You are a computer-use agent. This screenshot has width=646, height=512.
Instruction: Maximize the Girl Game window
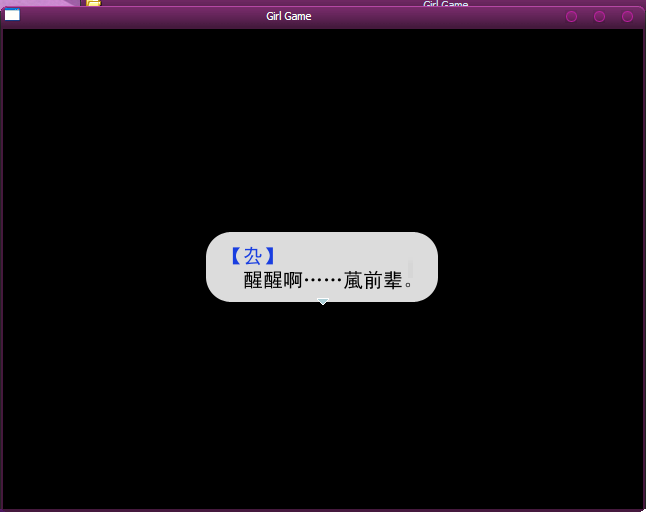click(599, 16)
